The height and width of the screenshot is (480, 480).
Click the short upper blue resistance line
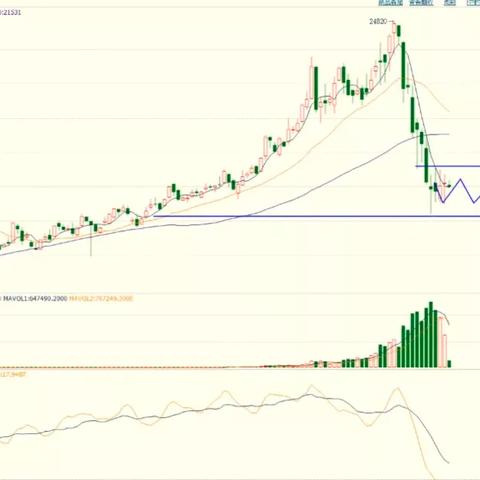448,166
